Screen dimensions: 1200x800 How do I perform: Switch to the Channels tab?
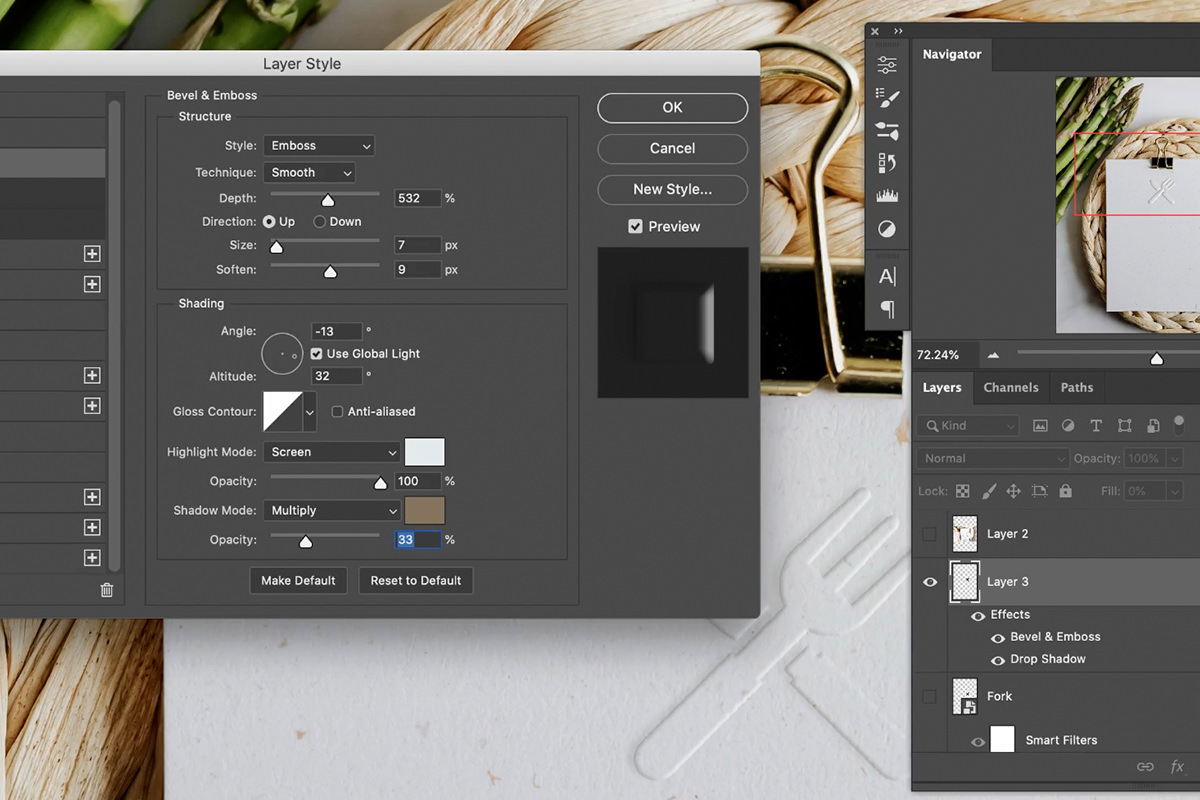tap(1011, 387)
